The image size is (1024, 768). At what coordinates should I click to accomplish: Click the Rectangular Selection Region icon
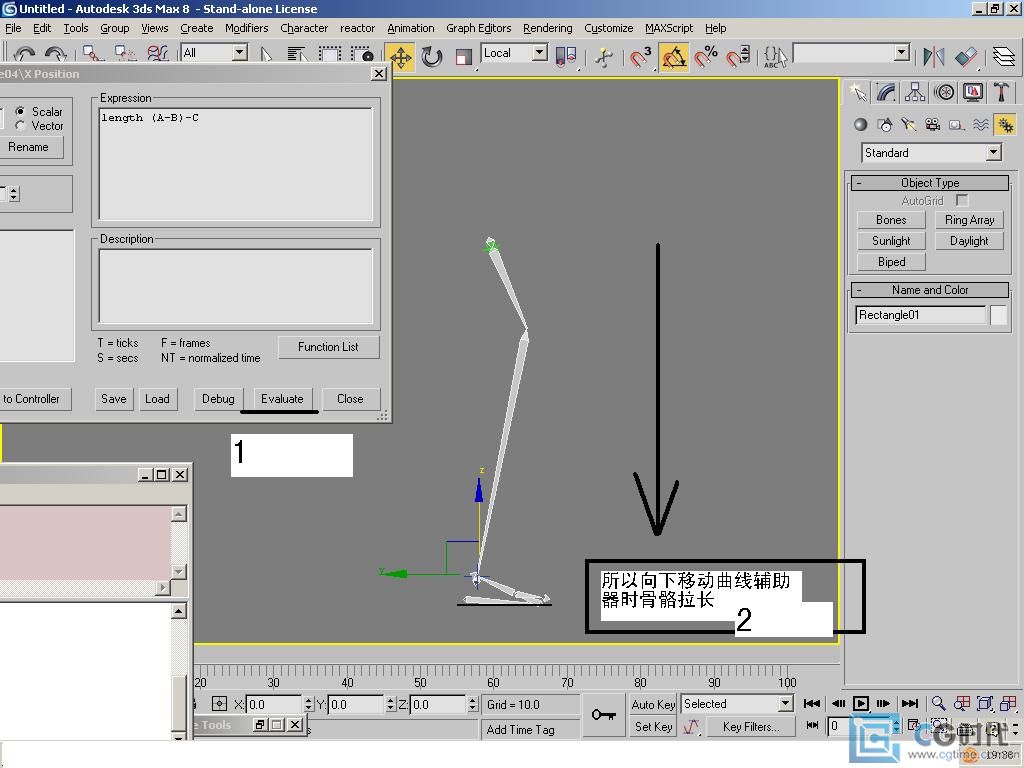[x=330, y=55]
